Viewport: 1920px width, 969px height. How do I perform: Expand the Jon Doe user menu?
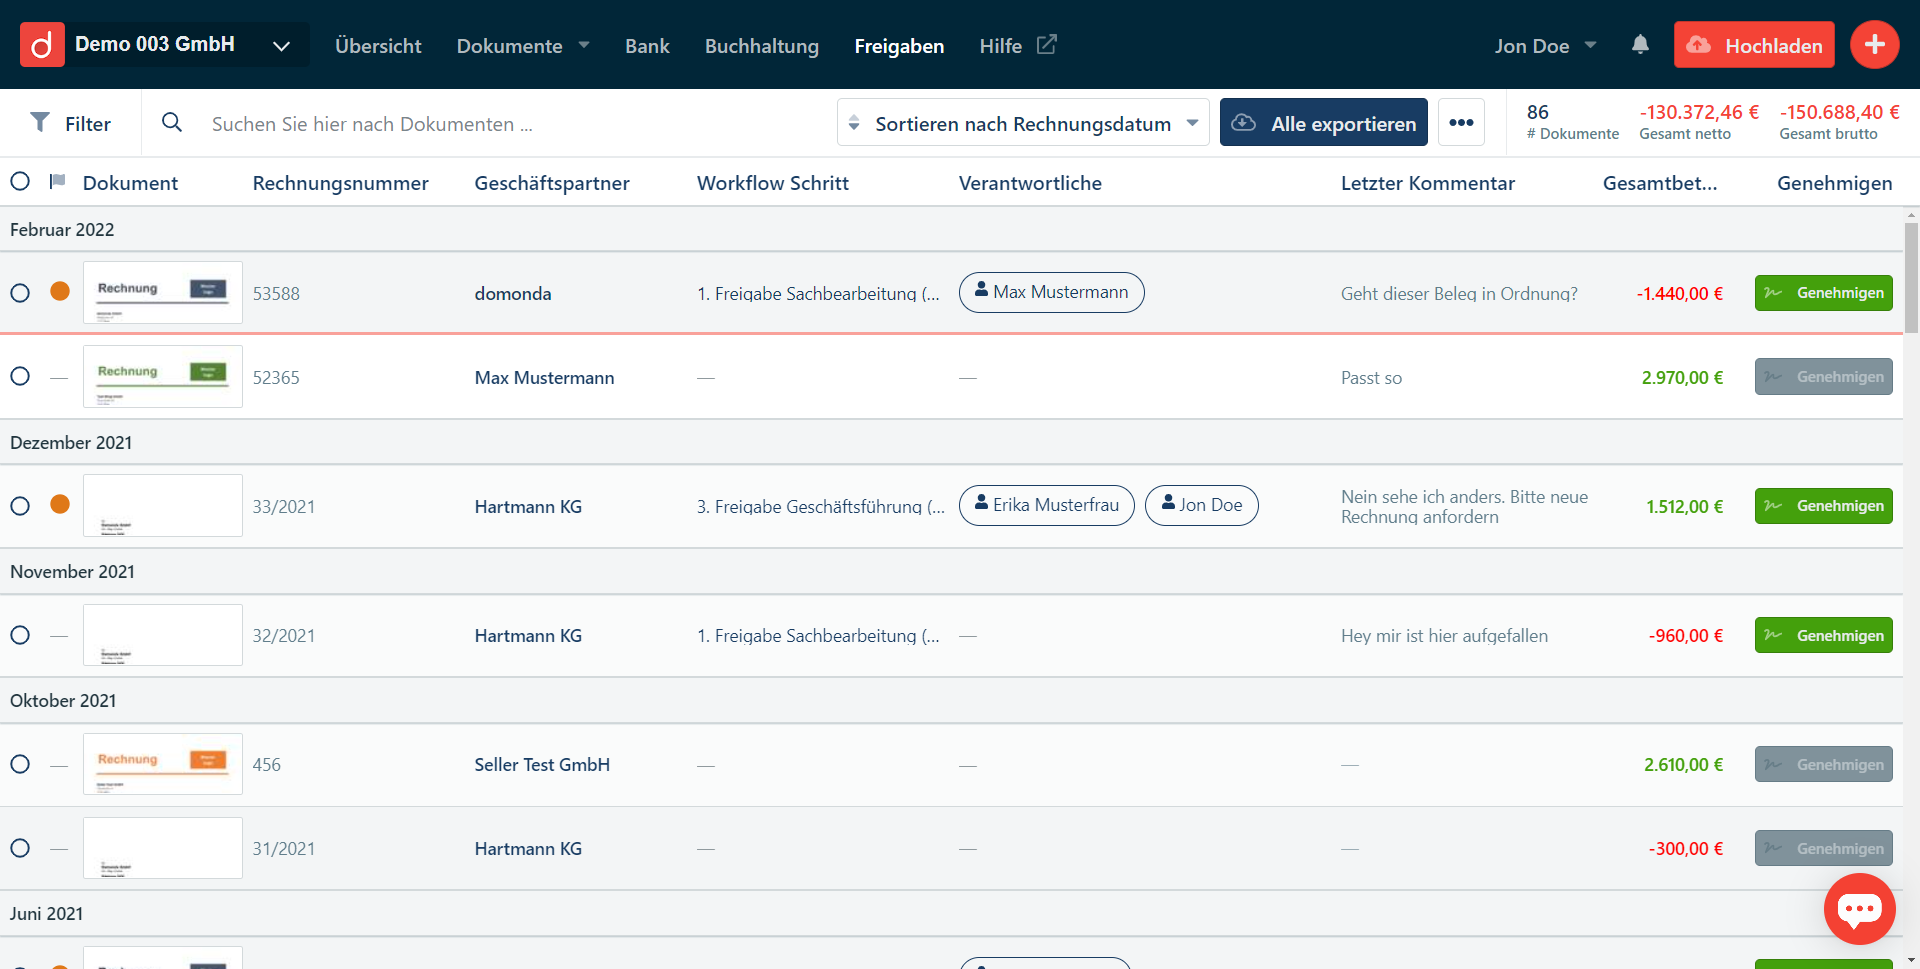[x=1545, y=46]
